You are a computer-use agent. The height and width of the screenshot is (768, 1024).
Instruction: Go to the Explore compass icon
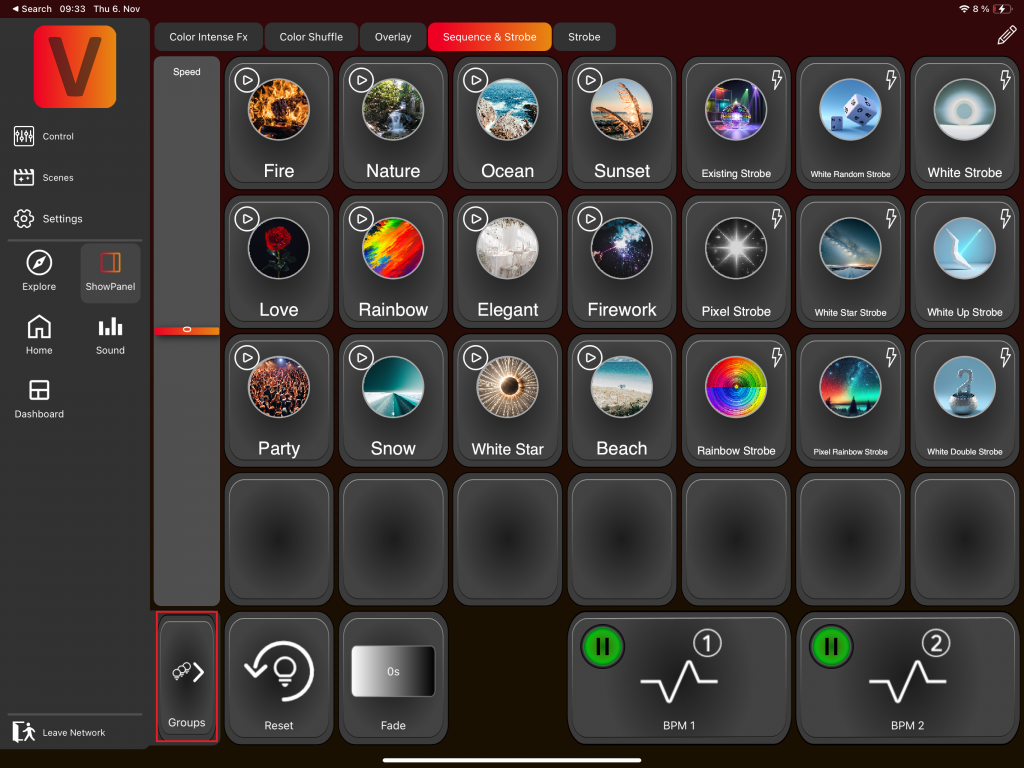pos(39,271)
